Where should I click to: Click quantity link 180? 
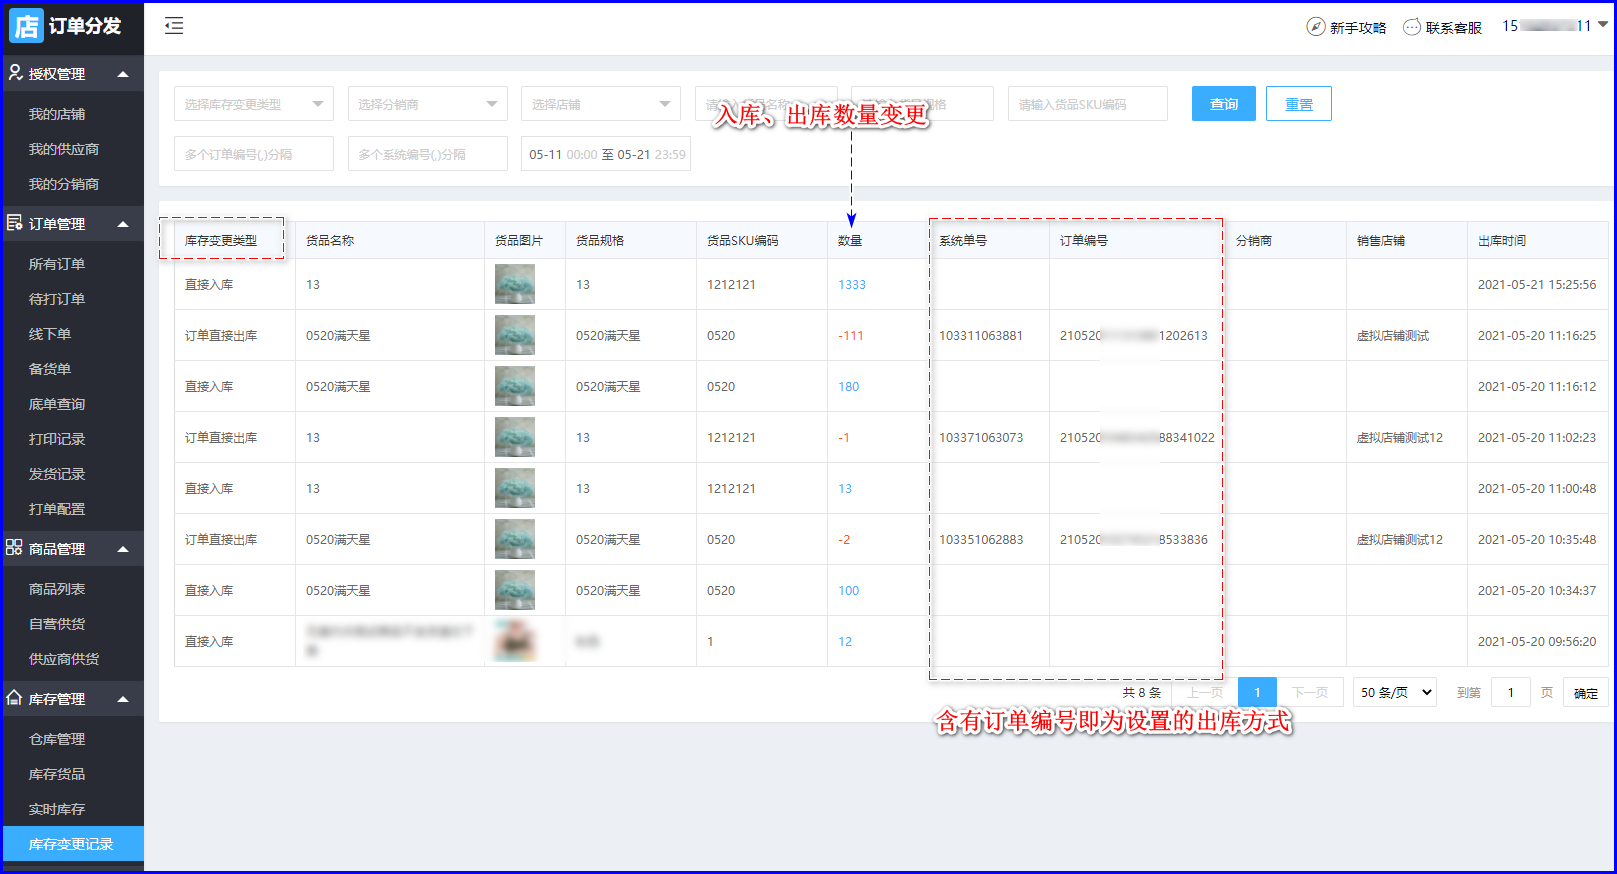point(849,387)
